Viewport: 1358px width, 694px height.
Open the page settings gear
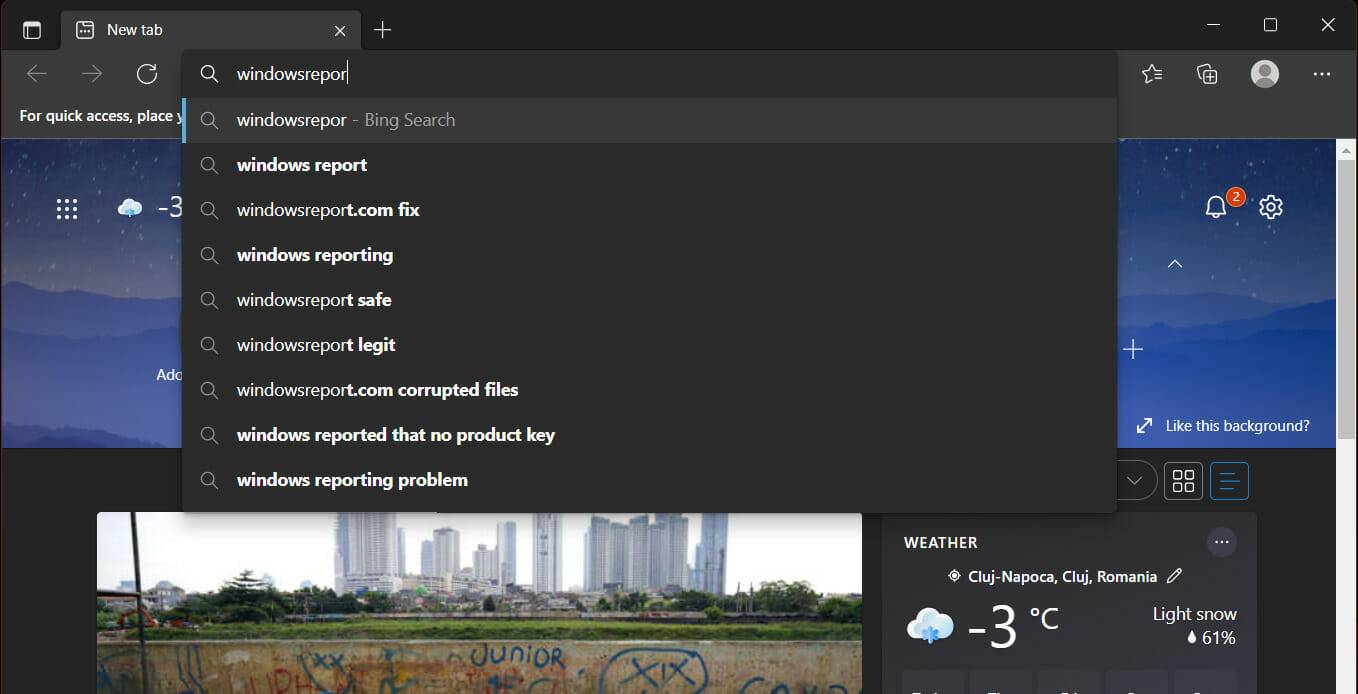pyautogui.click(x=1270, y=207)
